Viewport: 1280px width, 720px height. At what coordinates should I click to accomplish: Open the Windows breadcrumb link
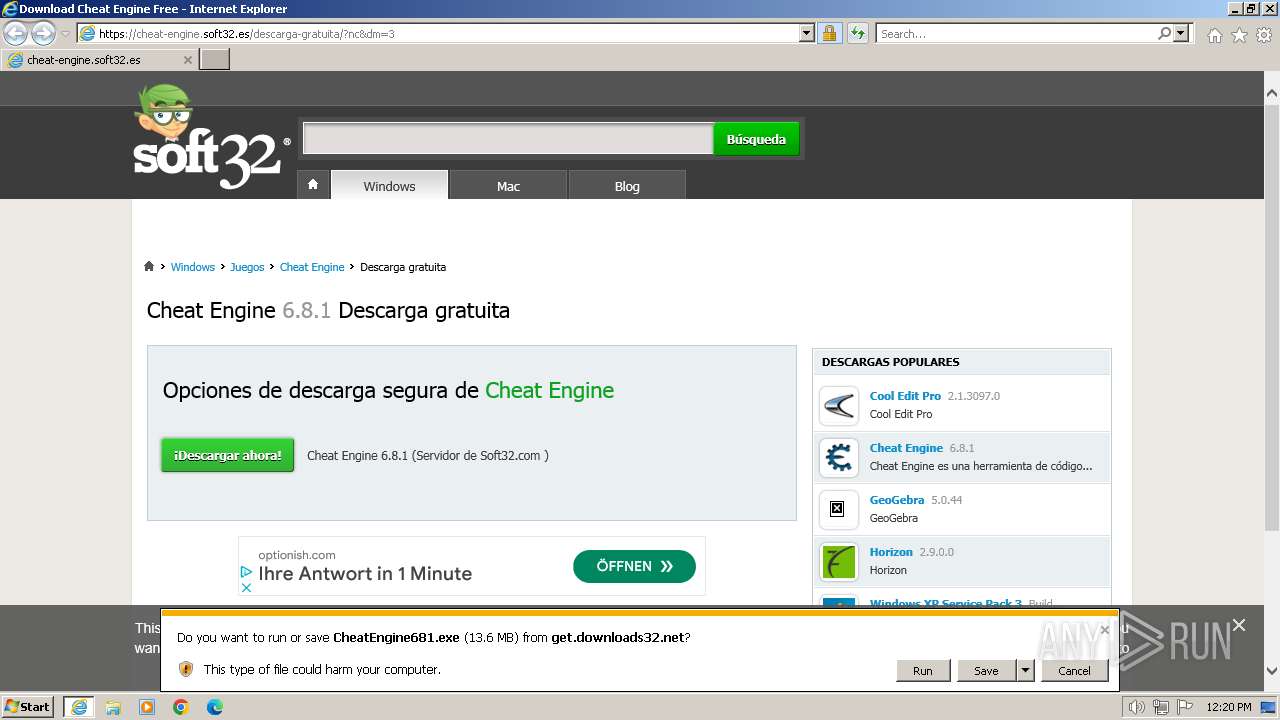(x=192, y=267)
